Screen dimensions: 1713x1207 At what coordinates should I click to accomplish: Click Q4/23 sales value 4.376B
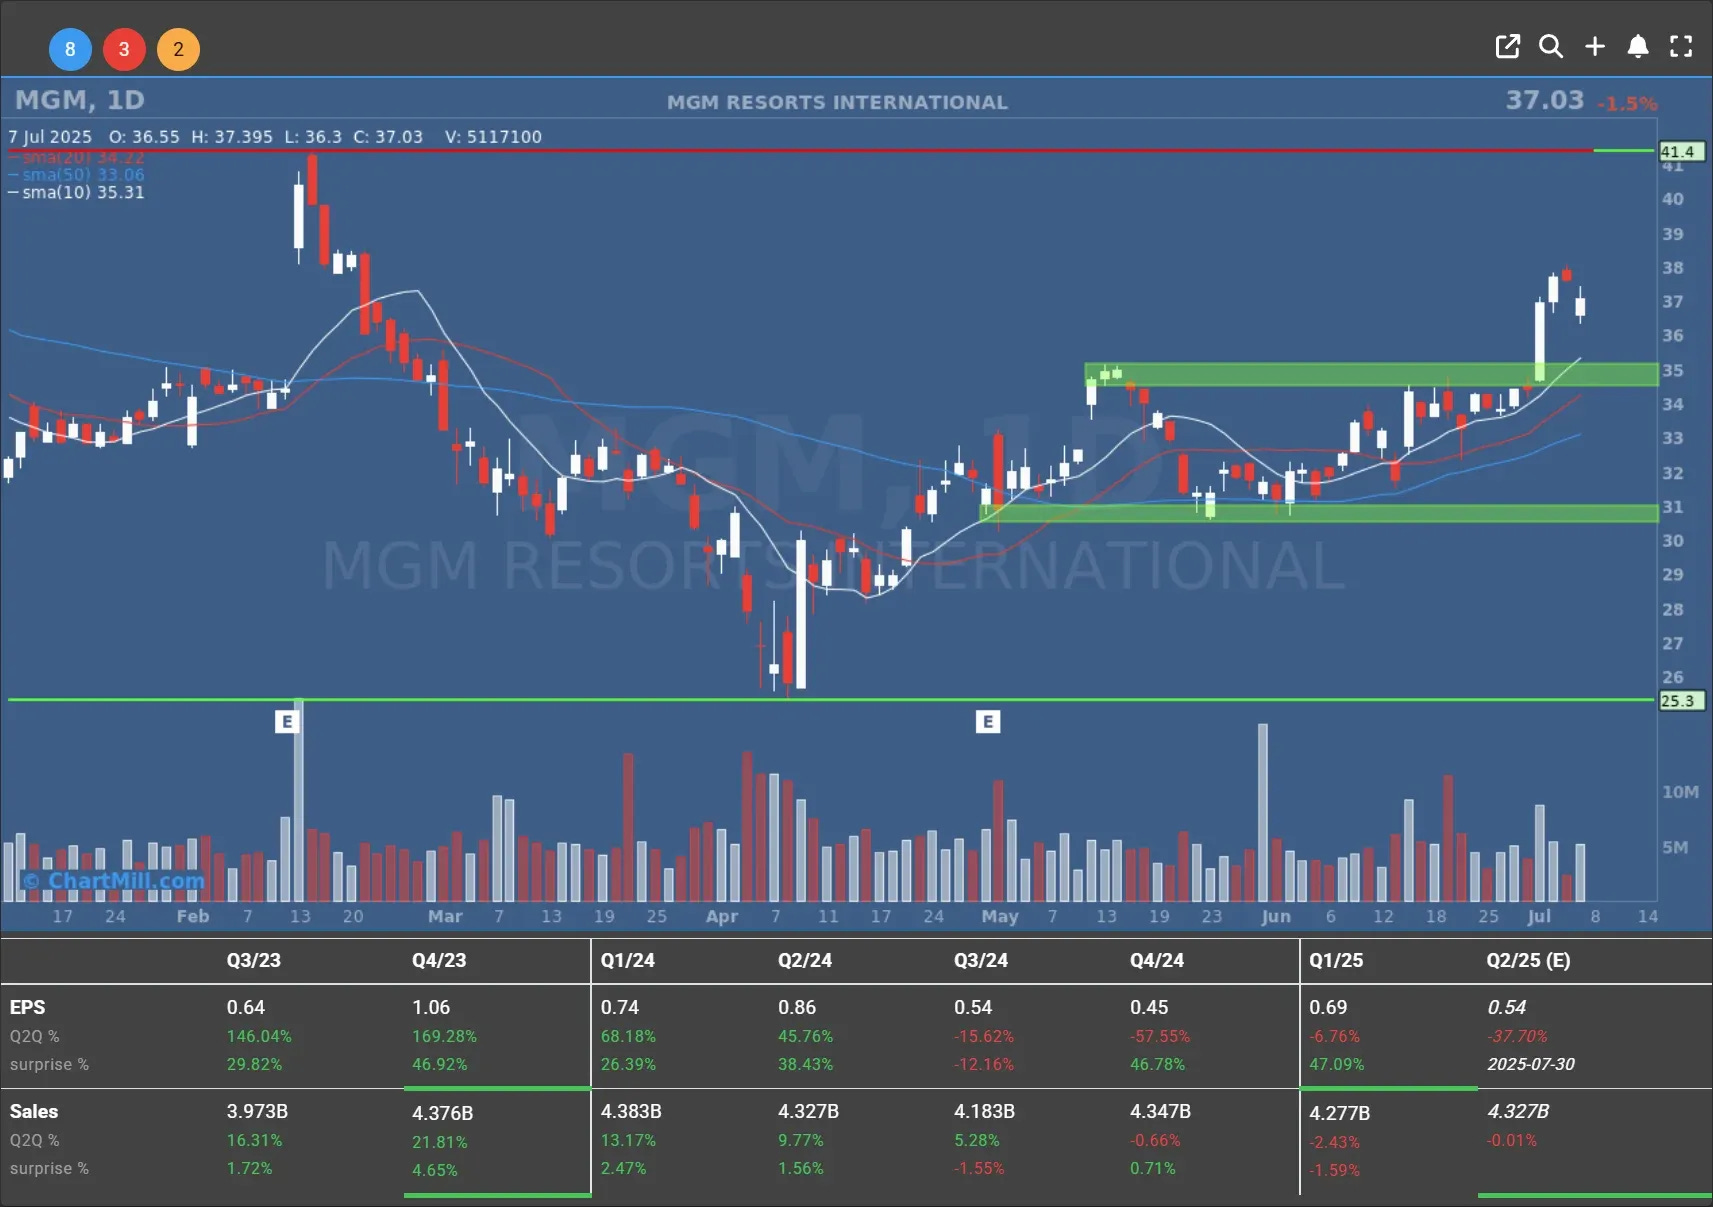coord(442,1112)
